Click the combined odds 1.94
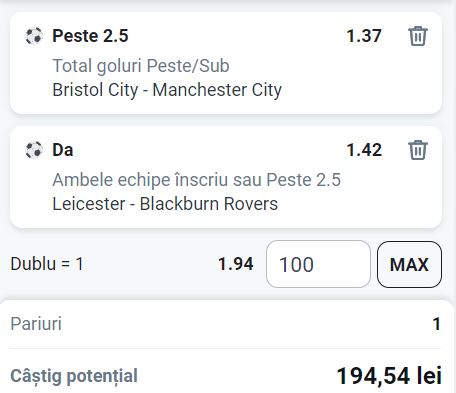Screen dimensions: 456x393 pyautogui.click(x=236, y=264)
